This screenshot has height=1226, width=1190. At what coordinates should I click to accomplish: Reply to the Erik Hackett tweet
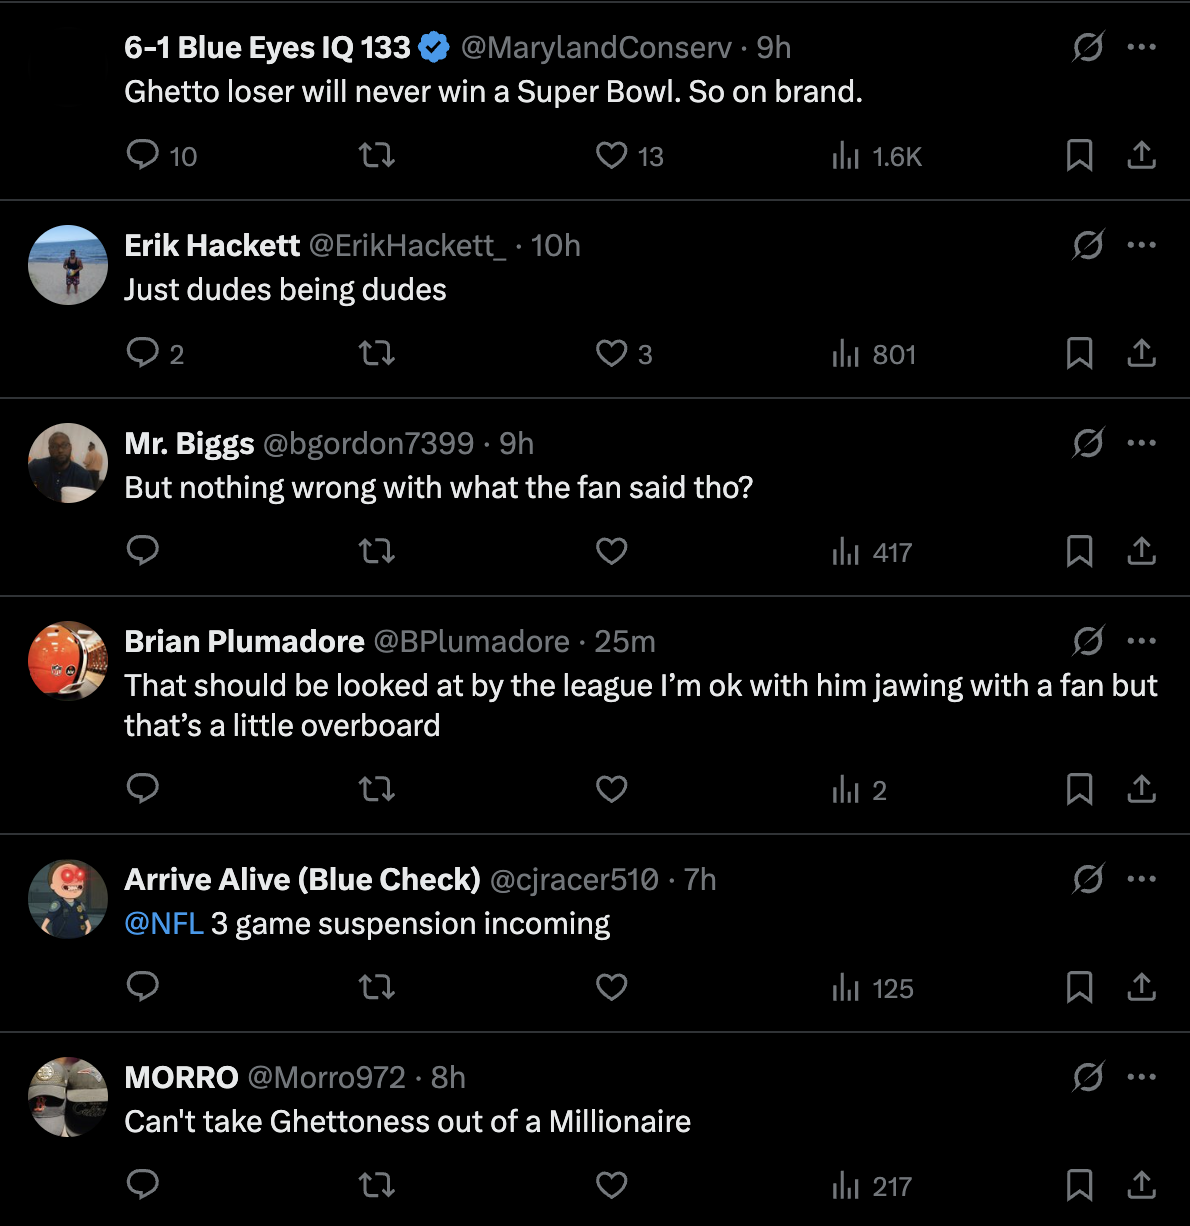click(x=143, y=353)
